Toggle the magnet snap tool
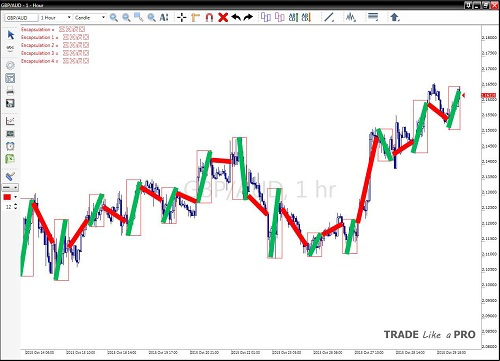This screenshot has width=500, height=361. [209, 17]
